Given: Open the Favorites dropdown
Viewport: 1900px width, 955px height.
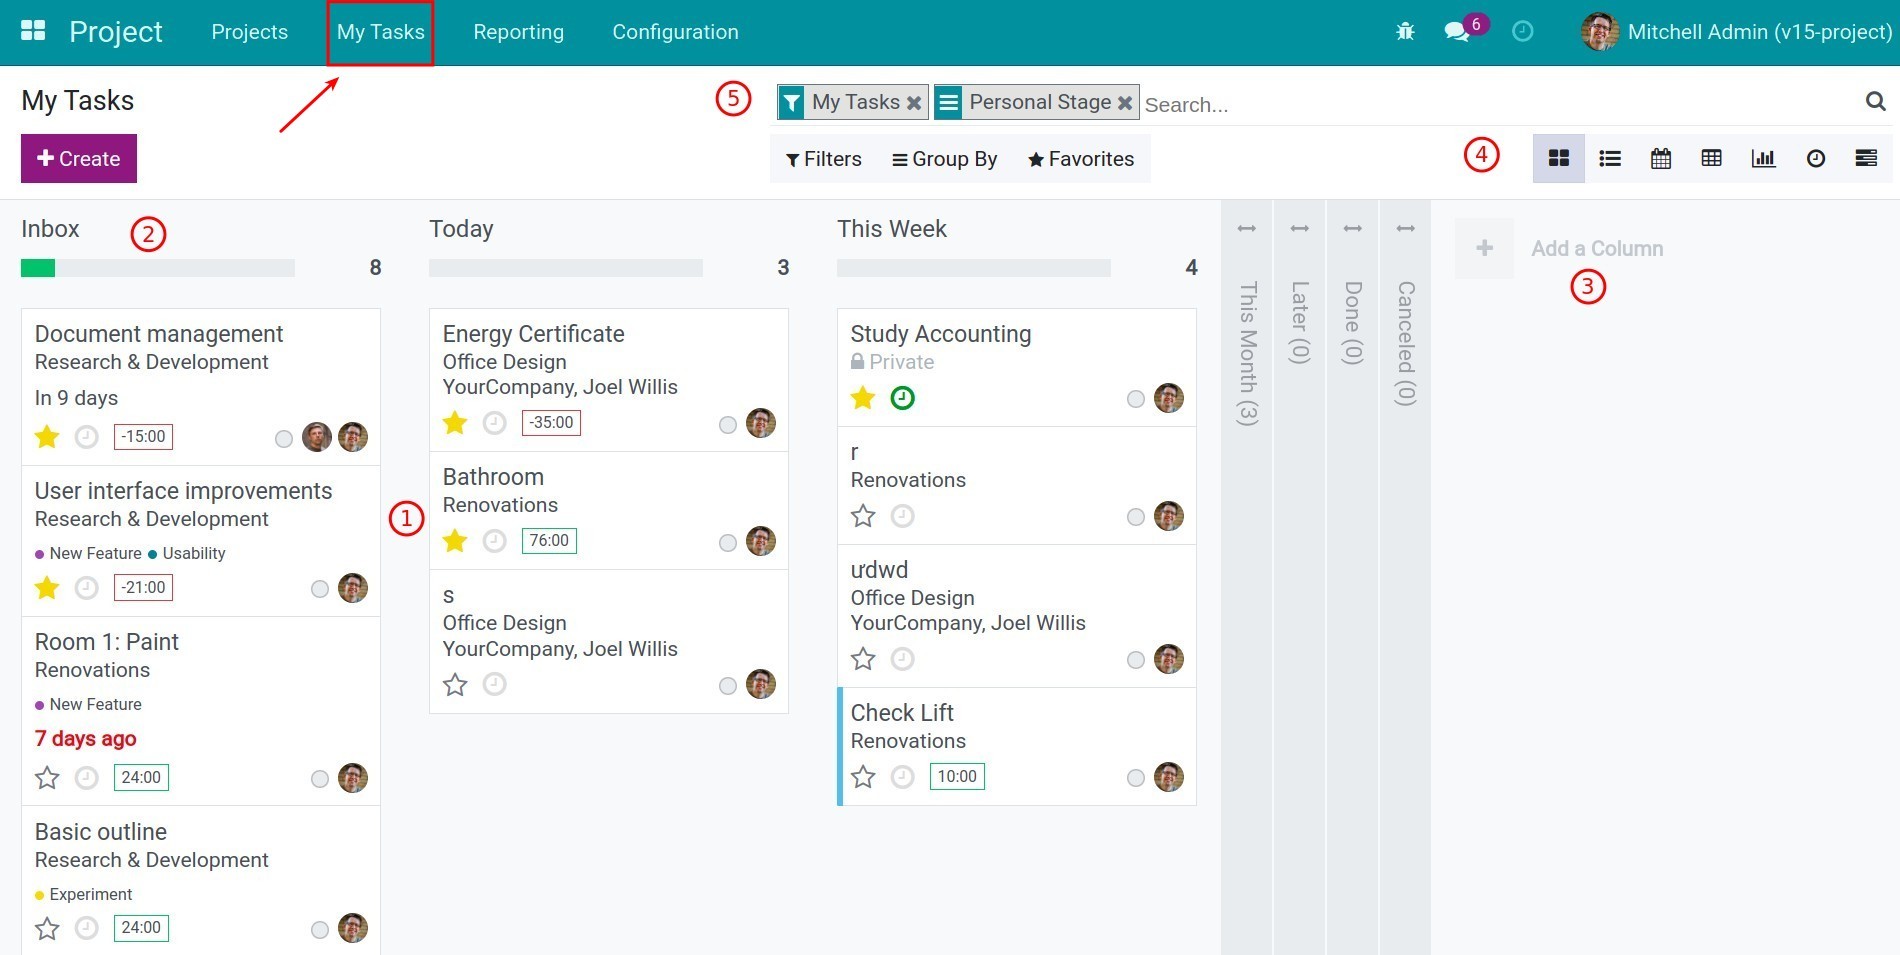Looking at the screenshot, I should [1080, 158].
